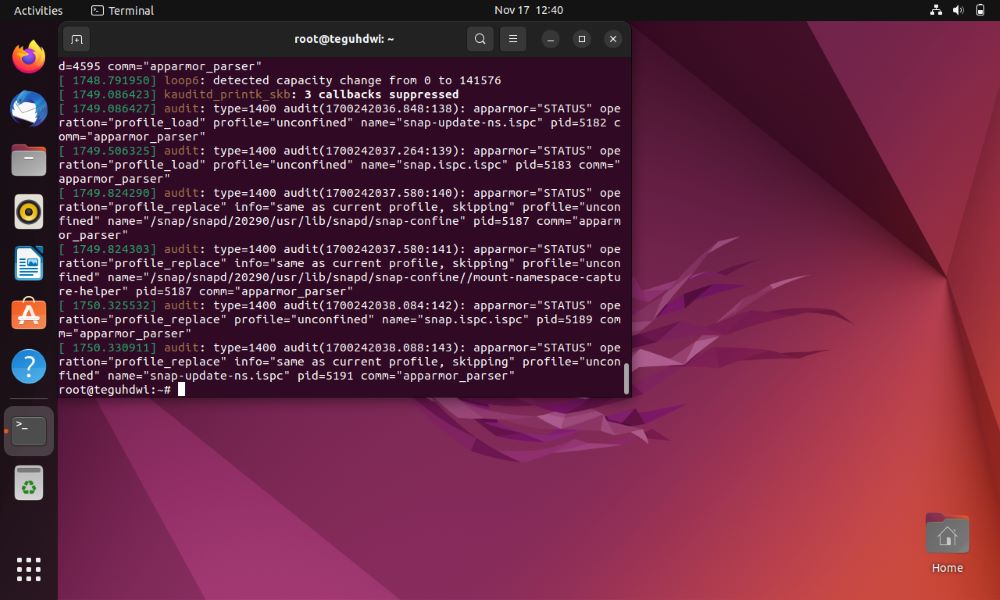
Task: Open the Files manager in dock
Action: tap(29, 160)
